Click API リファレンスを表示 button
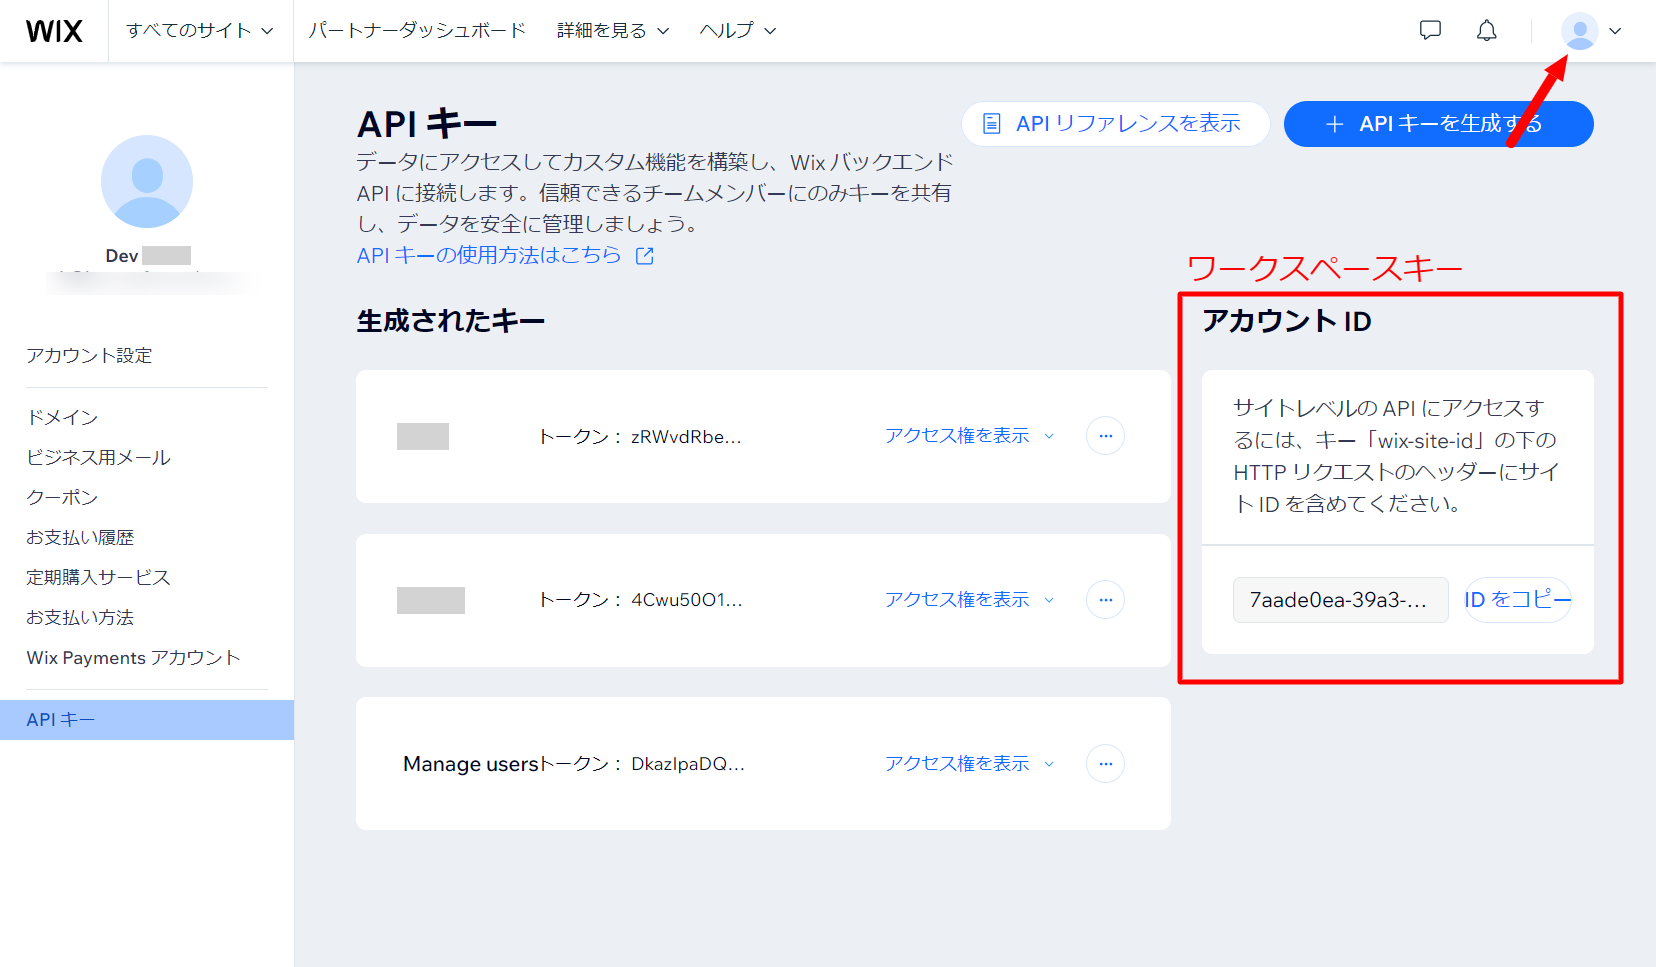This screenshot has width=1656, height=967. click(1116, 124)
